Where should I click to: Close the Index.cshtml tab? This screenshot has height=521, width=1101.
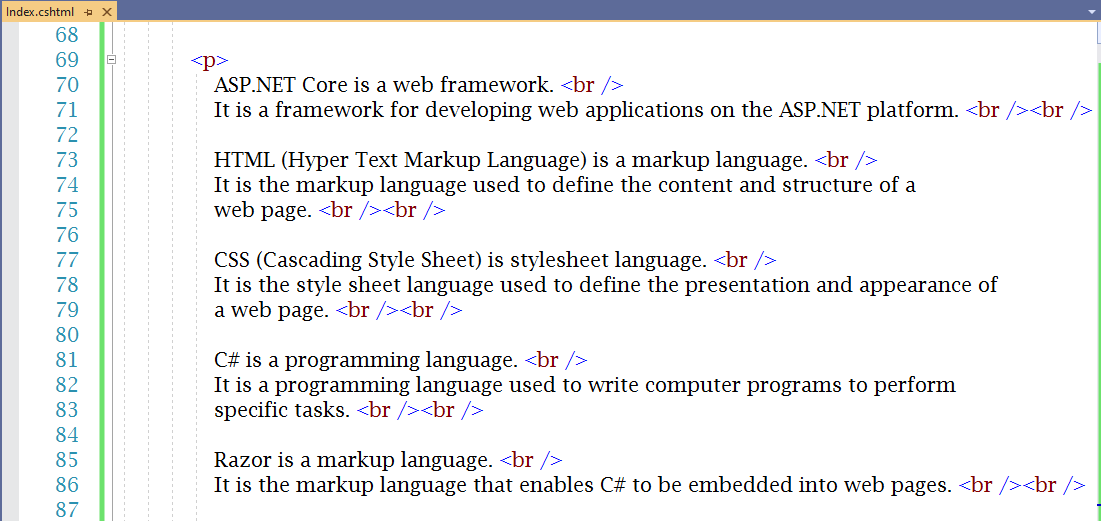coord(106,12)
